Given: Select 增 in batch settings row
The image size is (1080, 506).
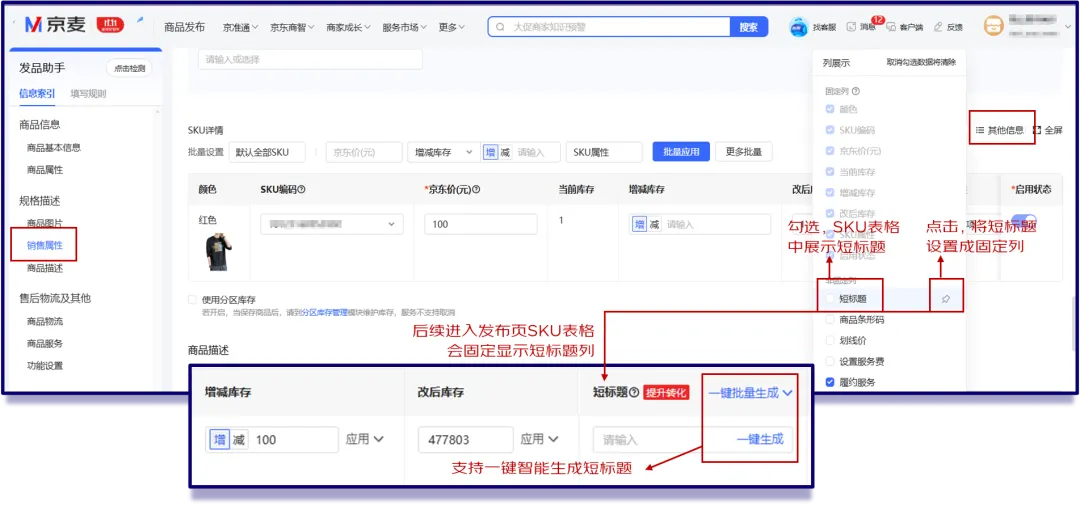Looking at the screenshot, I should [x=490, y=152].
